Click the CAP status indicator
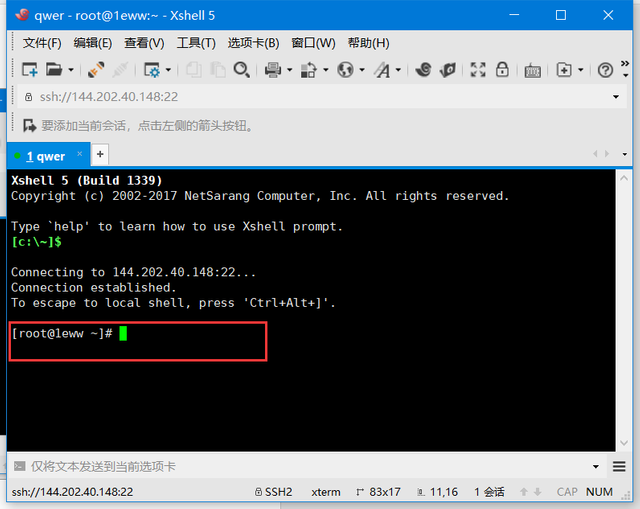This screenshot has height=509, width=640. point(567,492)
